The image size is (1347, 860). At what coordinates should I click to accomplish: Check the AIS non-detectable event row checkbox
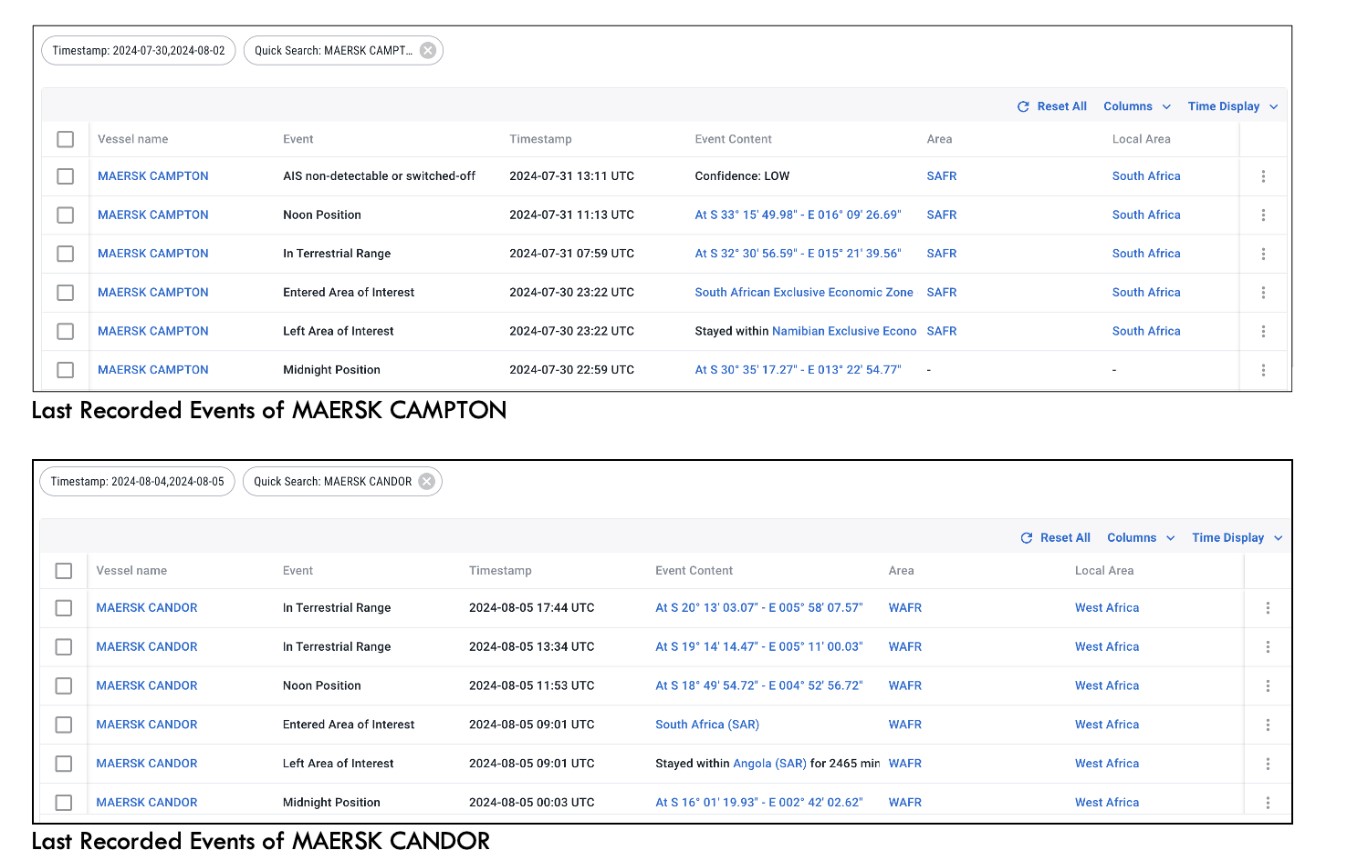[x=65, y=176]
